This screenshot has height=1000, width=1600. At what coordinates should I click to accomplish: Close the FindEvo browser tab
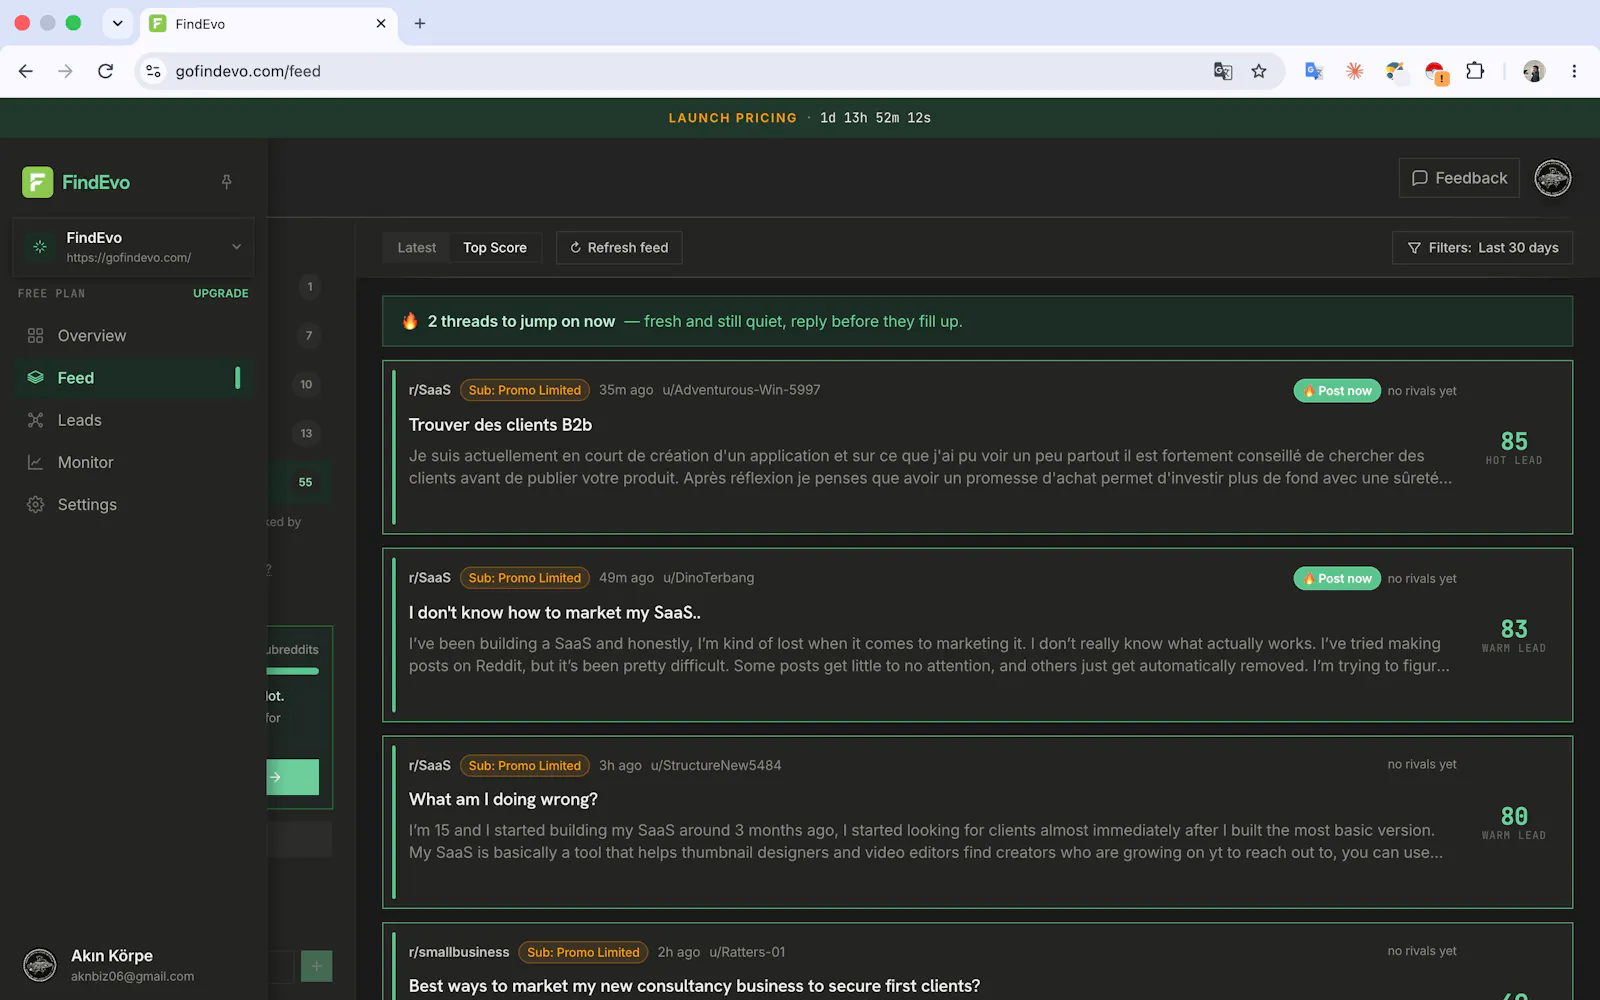[x=381, y=23]
